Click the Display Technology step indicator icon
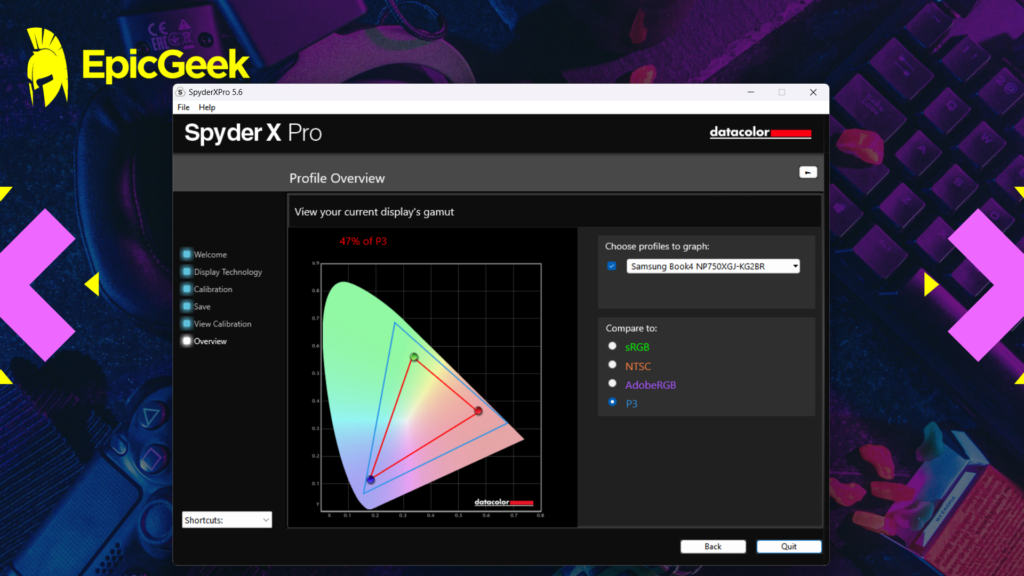The image size is (1024, 576). point(186,272)
